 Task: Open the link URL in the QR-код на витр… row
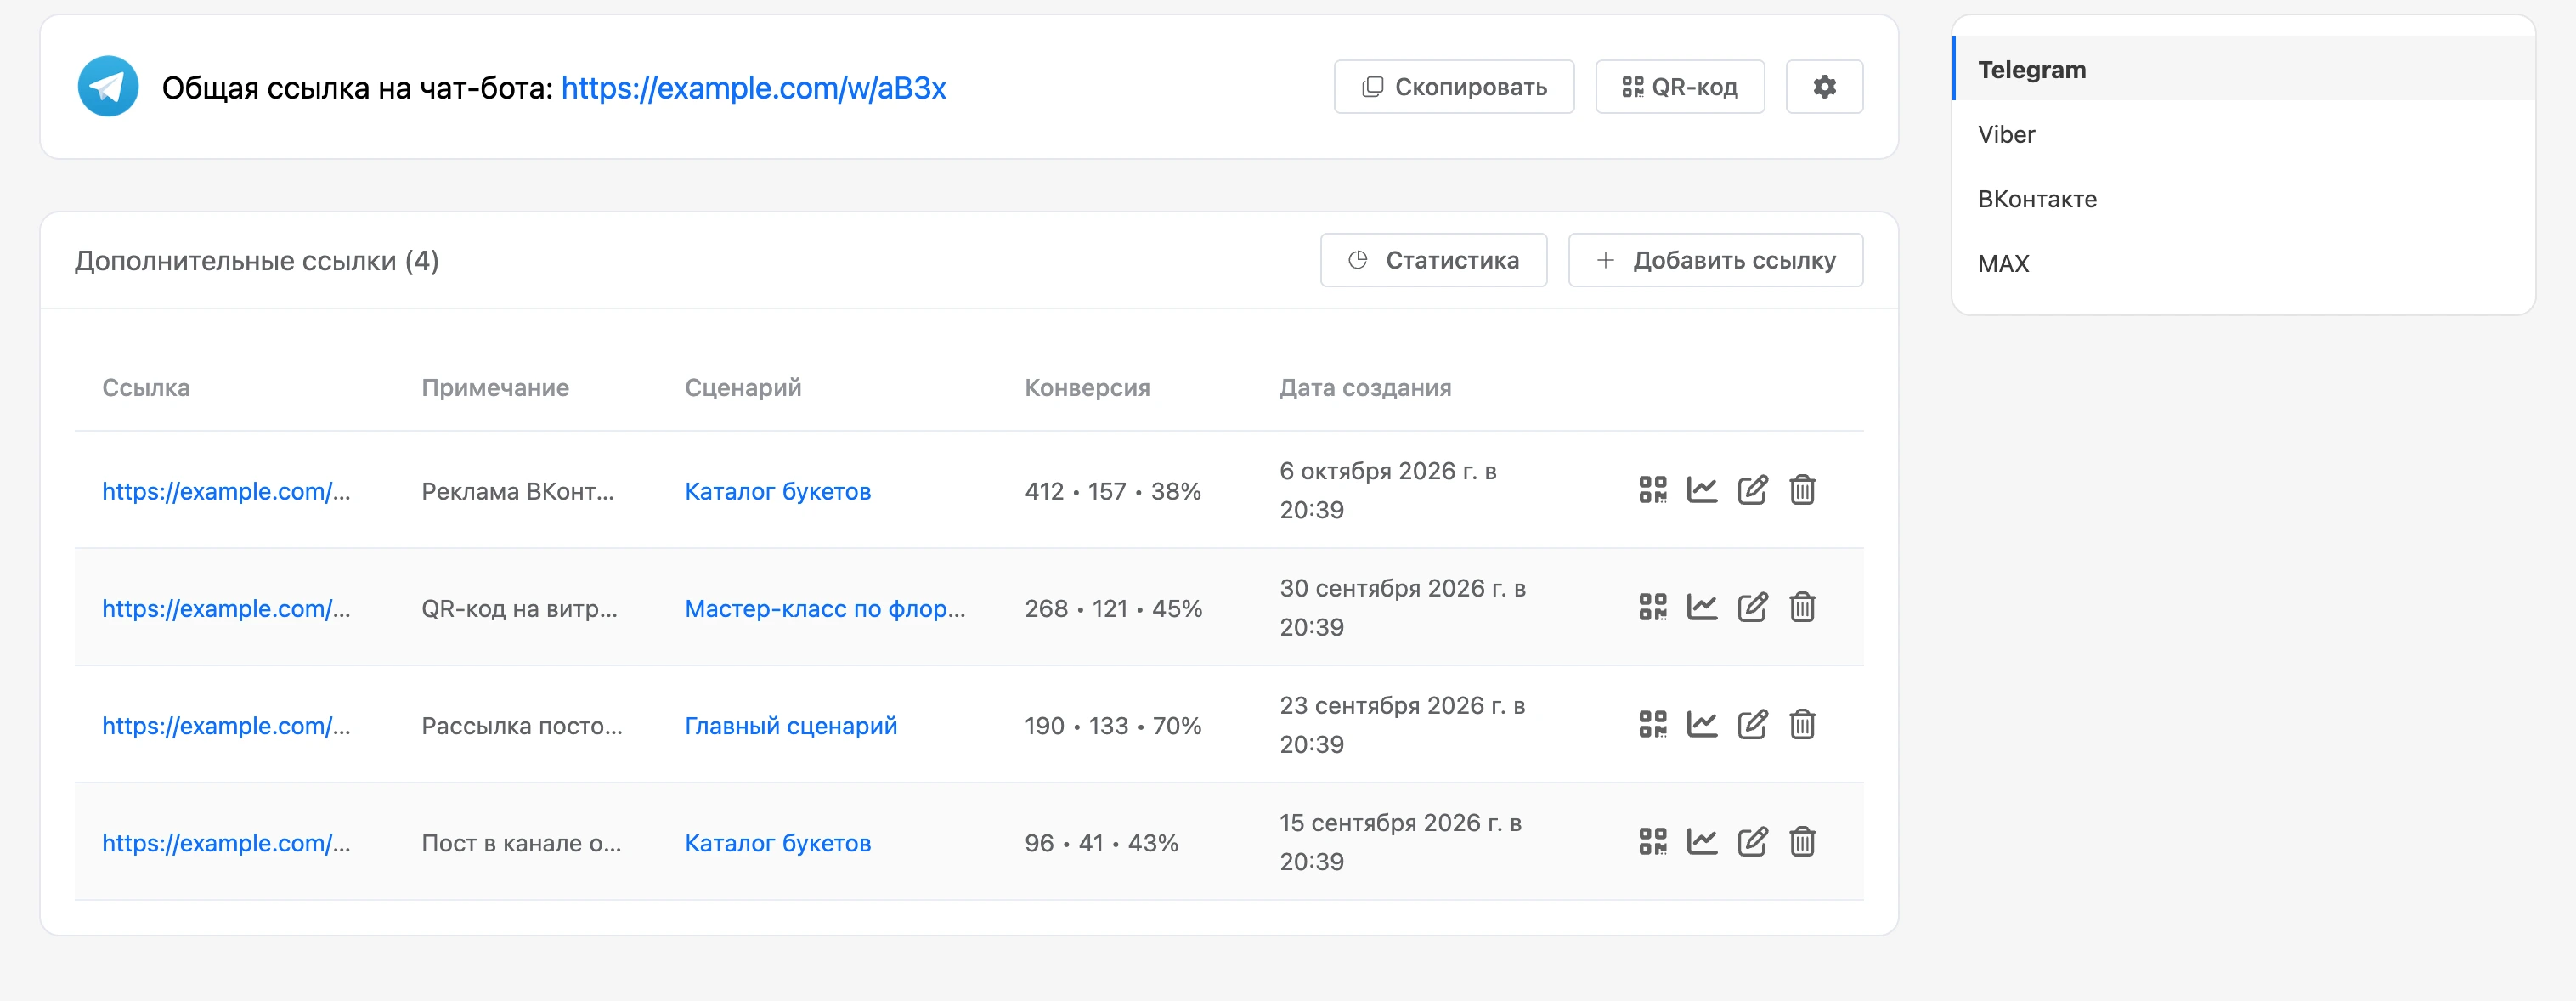pos(226,608)
